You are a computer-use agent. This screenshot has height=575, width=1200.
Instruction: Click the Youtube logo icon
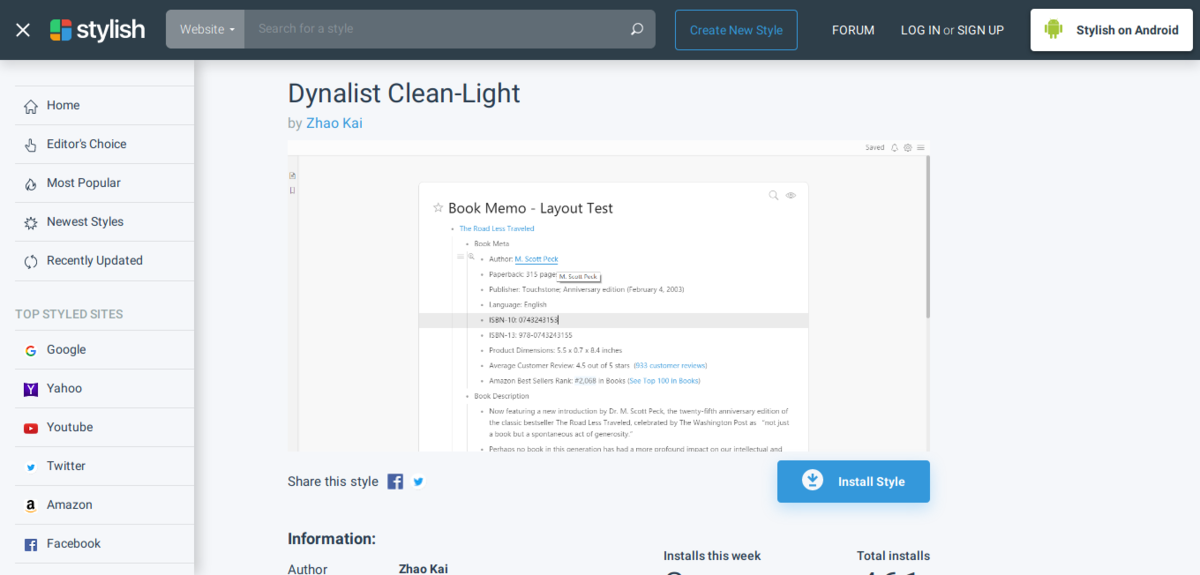pos(30,428)
